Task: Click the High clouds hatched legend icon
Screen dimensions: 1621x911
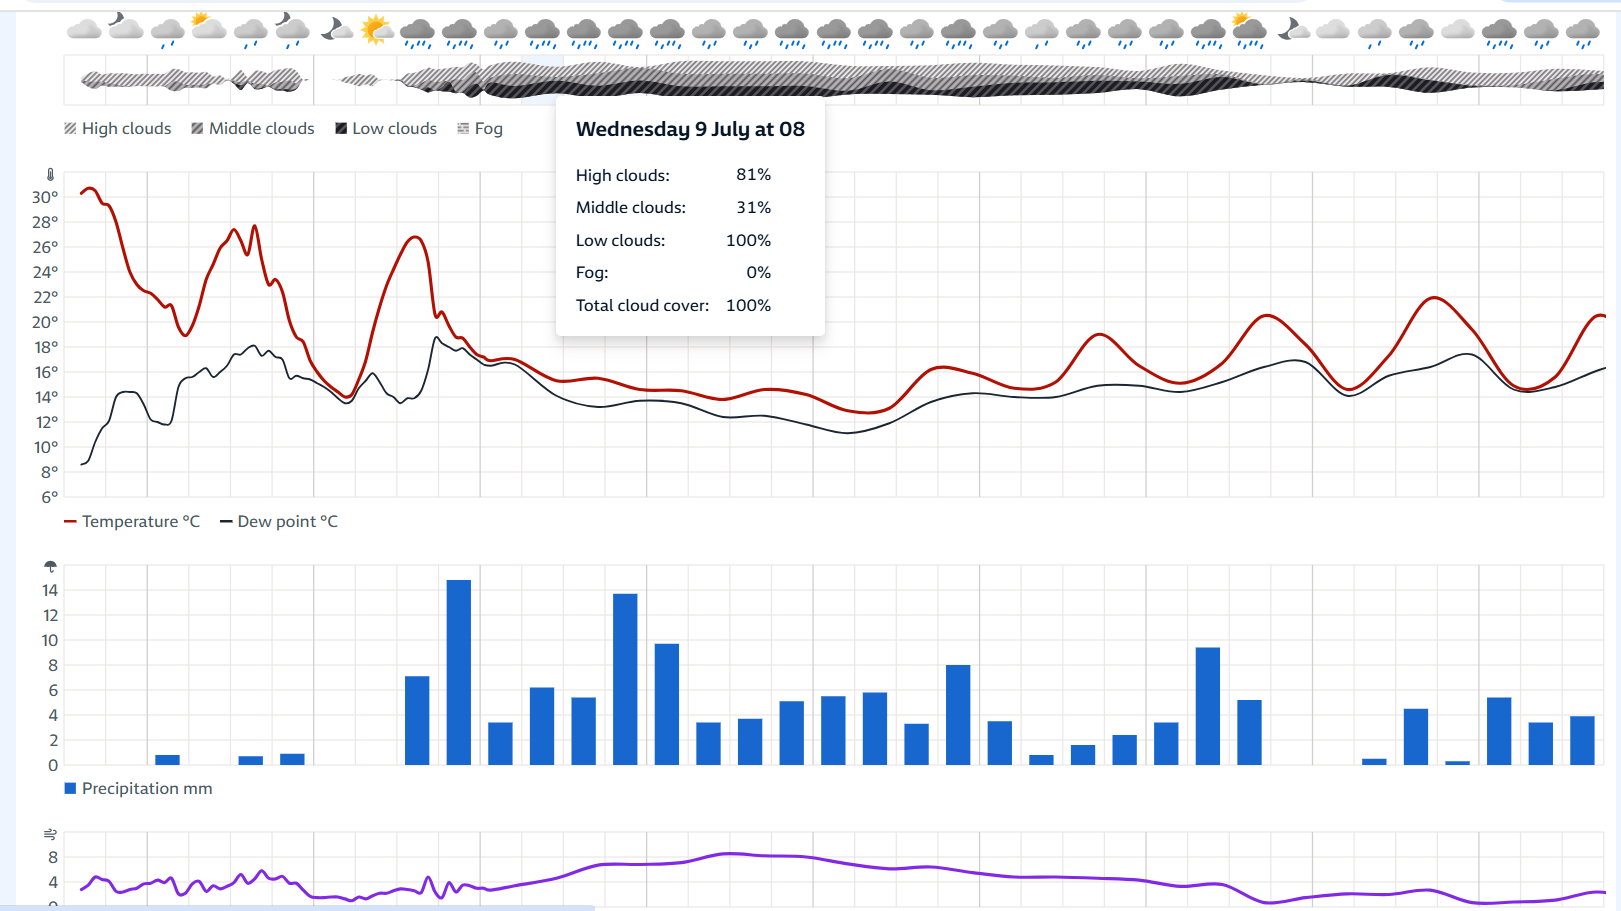Action: click(x=70, y=129)
